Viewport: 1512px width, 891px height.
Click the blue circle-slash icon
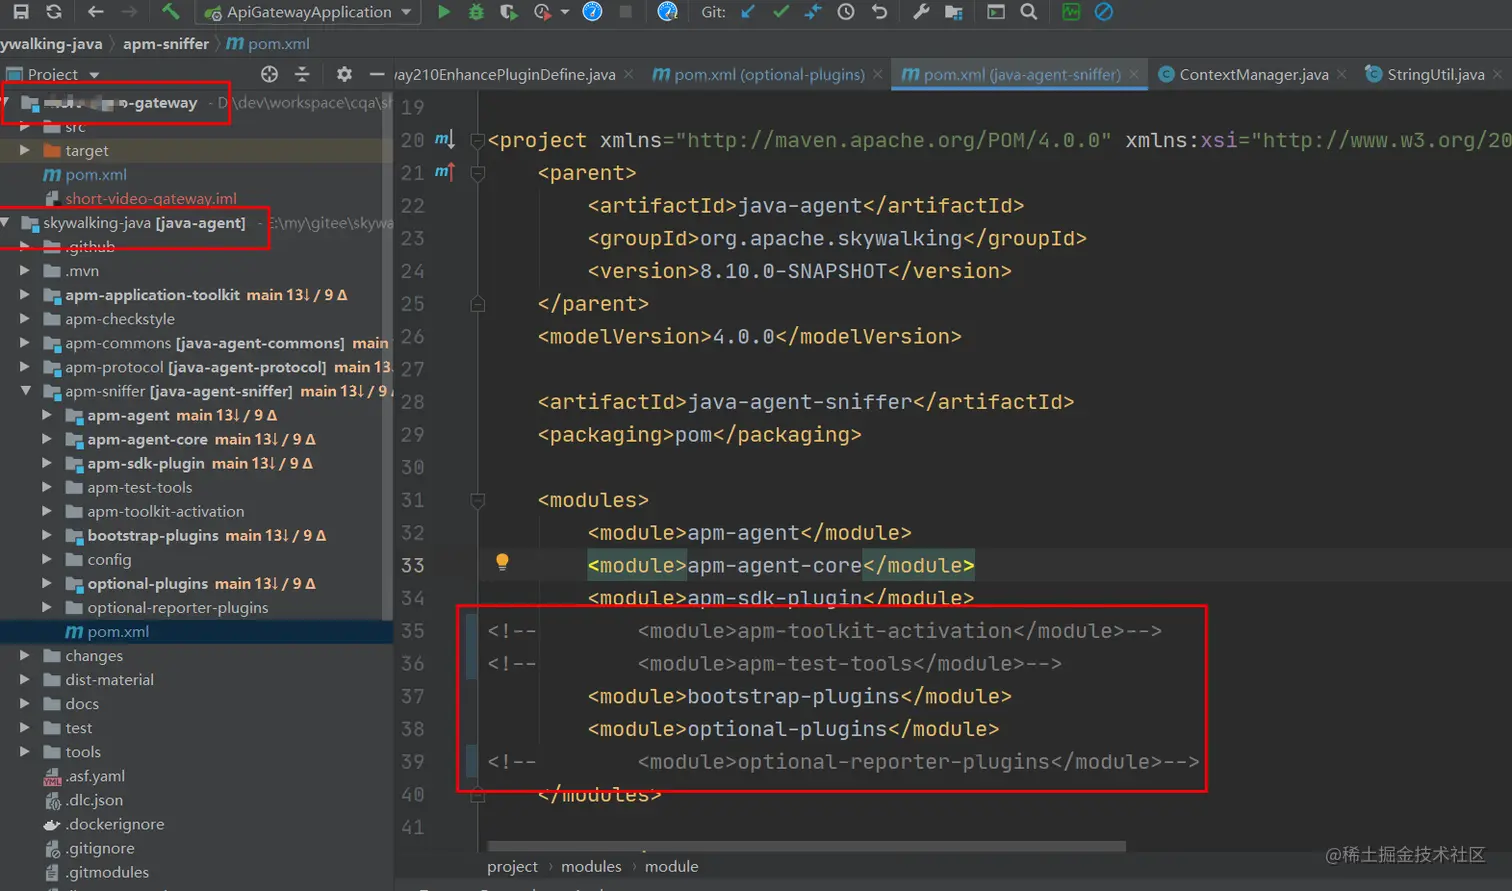coord(1104,12)
